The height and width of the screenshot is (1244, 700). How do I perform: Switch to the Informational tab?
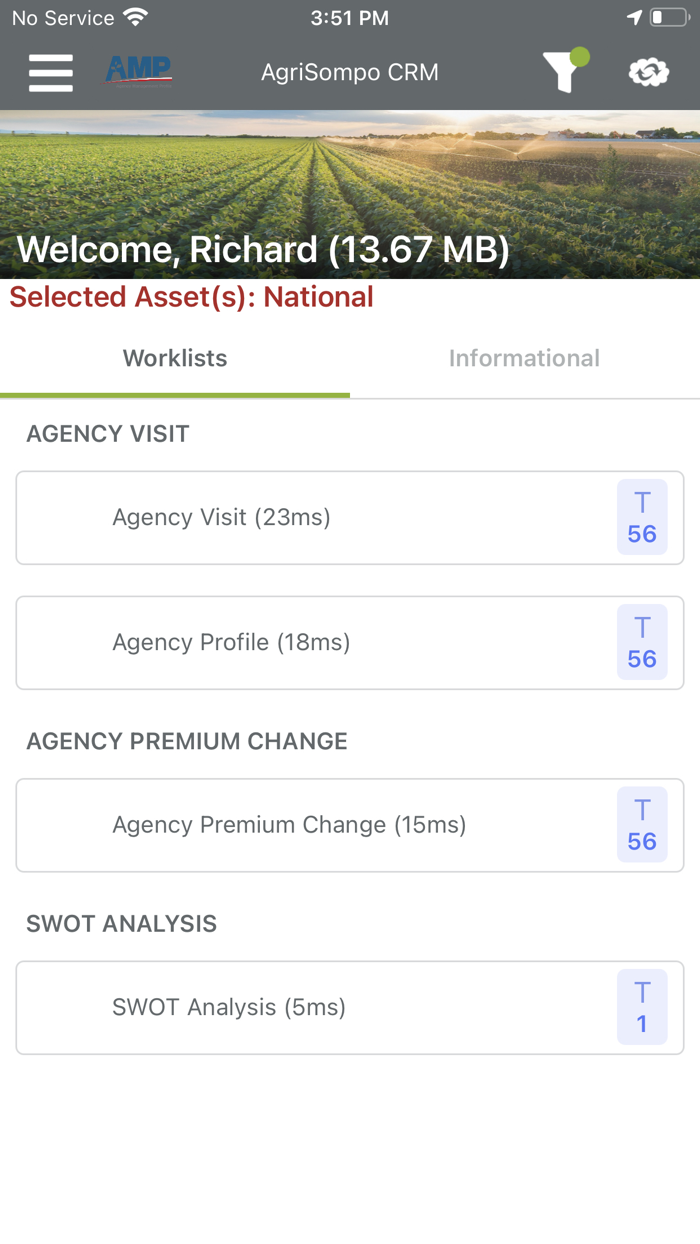pyautogui.click(x=524, y=358)
